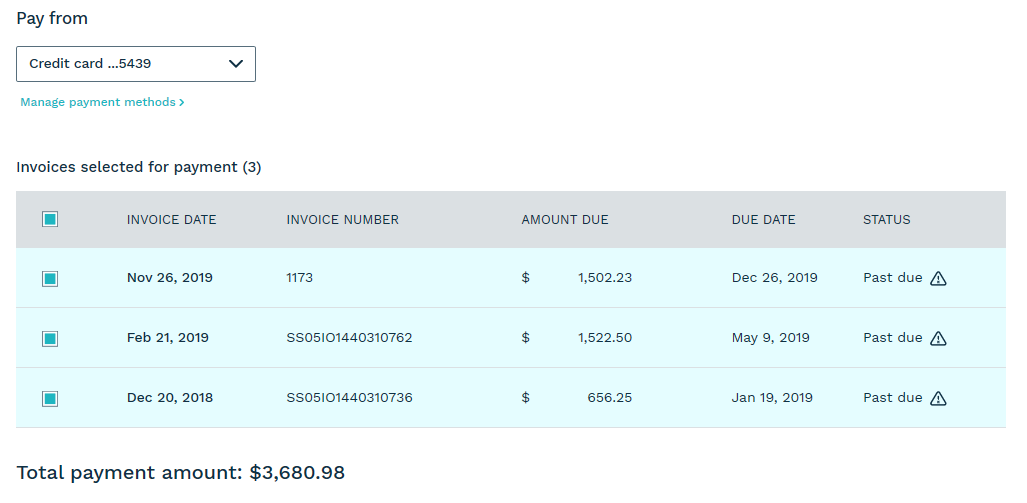Open the Credit card ...5439 dropdown
Image resolution: width=1027 pixels, height=503 pixels.
click(135, 64)
